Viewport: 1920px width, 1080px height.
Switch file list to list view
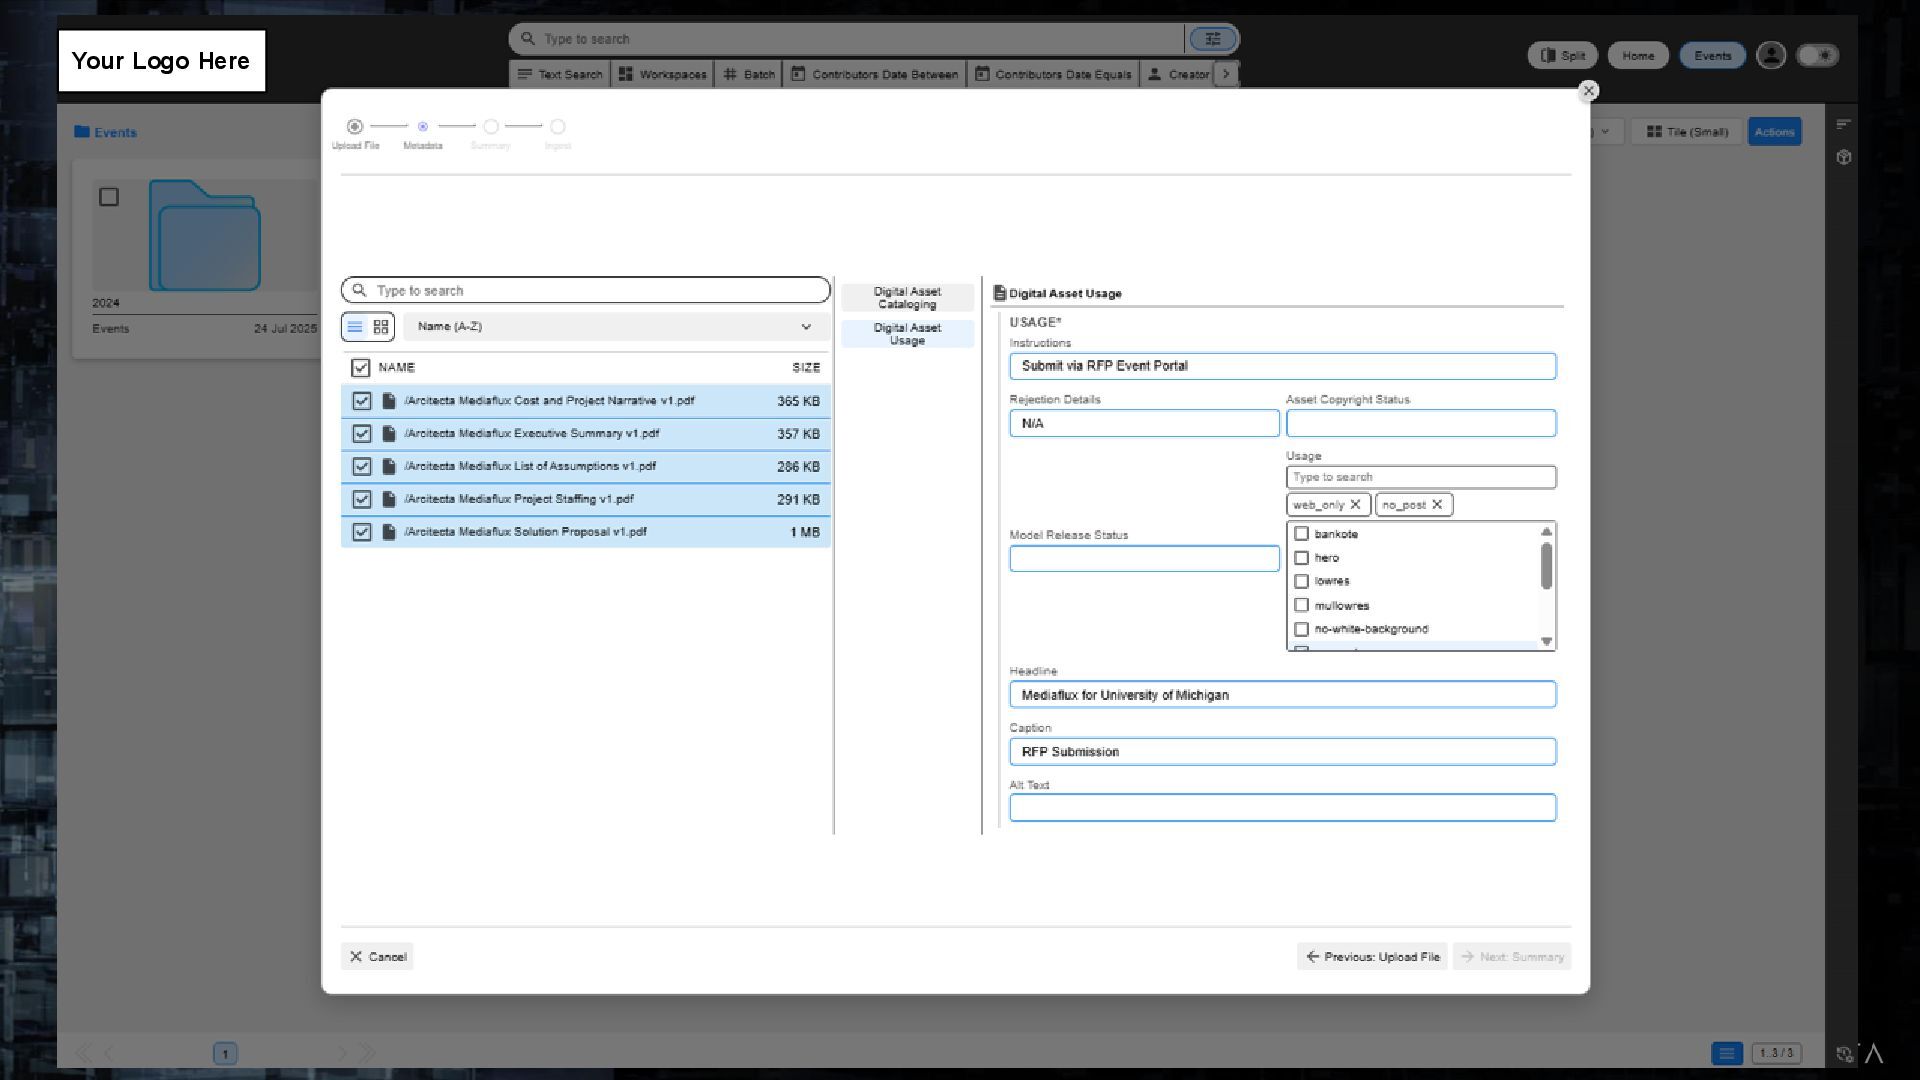(355, 327)
